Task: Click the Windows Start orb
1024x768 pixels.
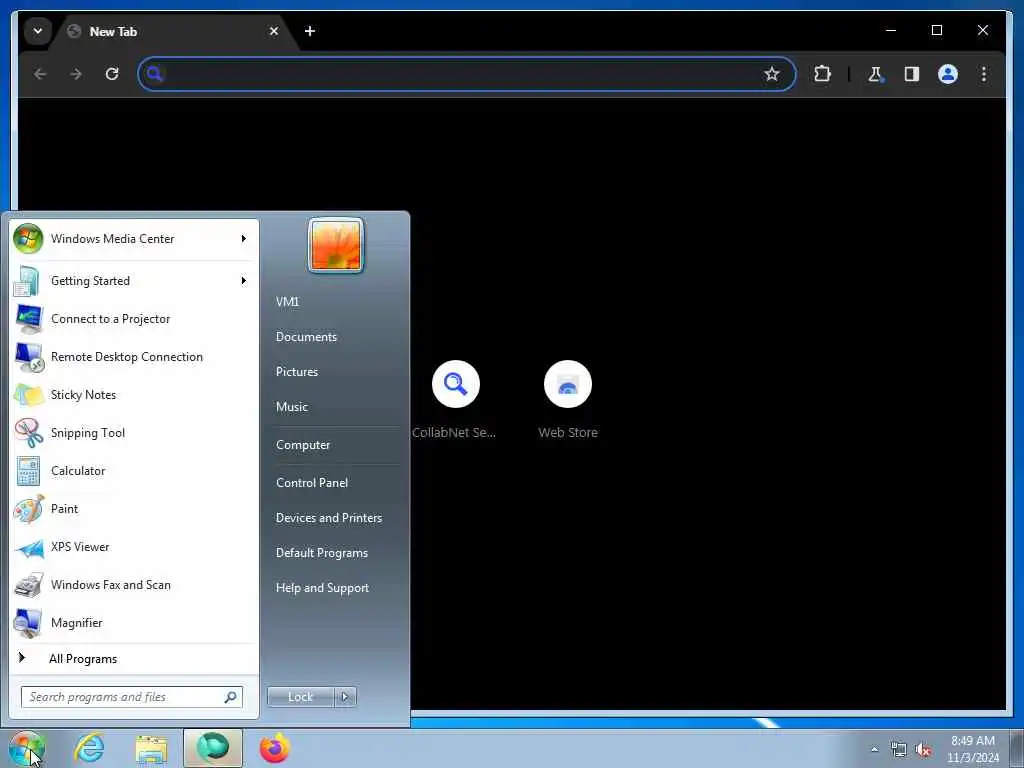Action: click(27, 748)
